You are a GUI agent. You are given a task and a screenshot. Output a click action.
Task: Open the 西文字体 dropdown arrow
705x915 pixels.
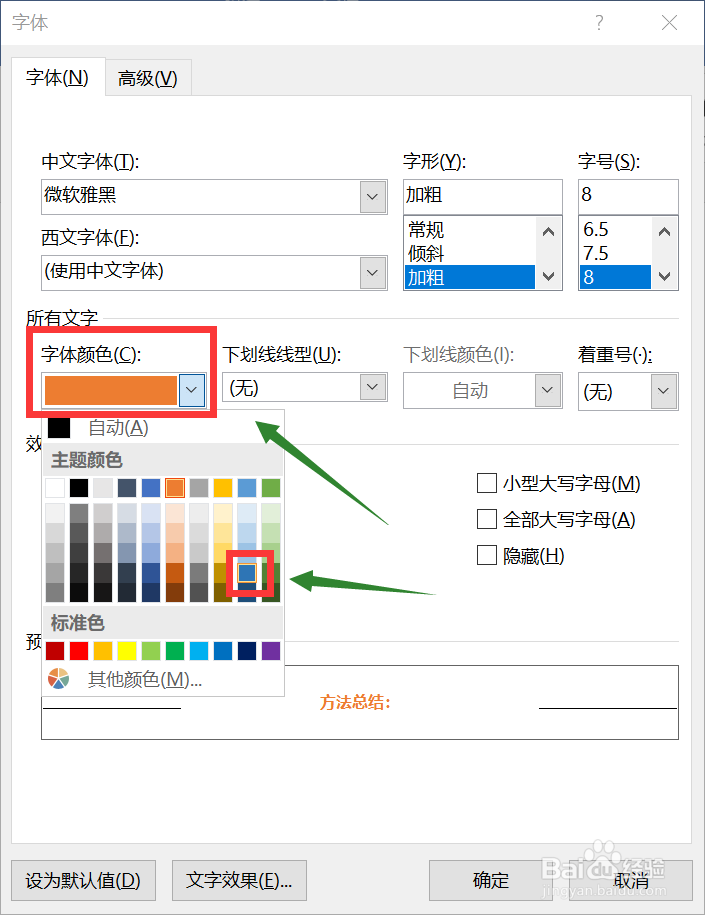tap(372, 273)
